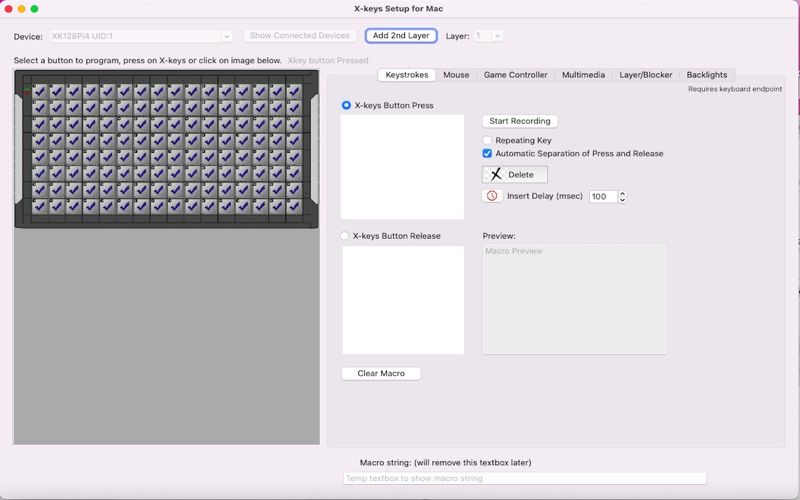Minimize the window with the yellow button
Image resolution: width=800 pixels, height=500 pixels.
click(21, 9)
